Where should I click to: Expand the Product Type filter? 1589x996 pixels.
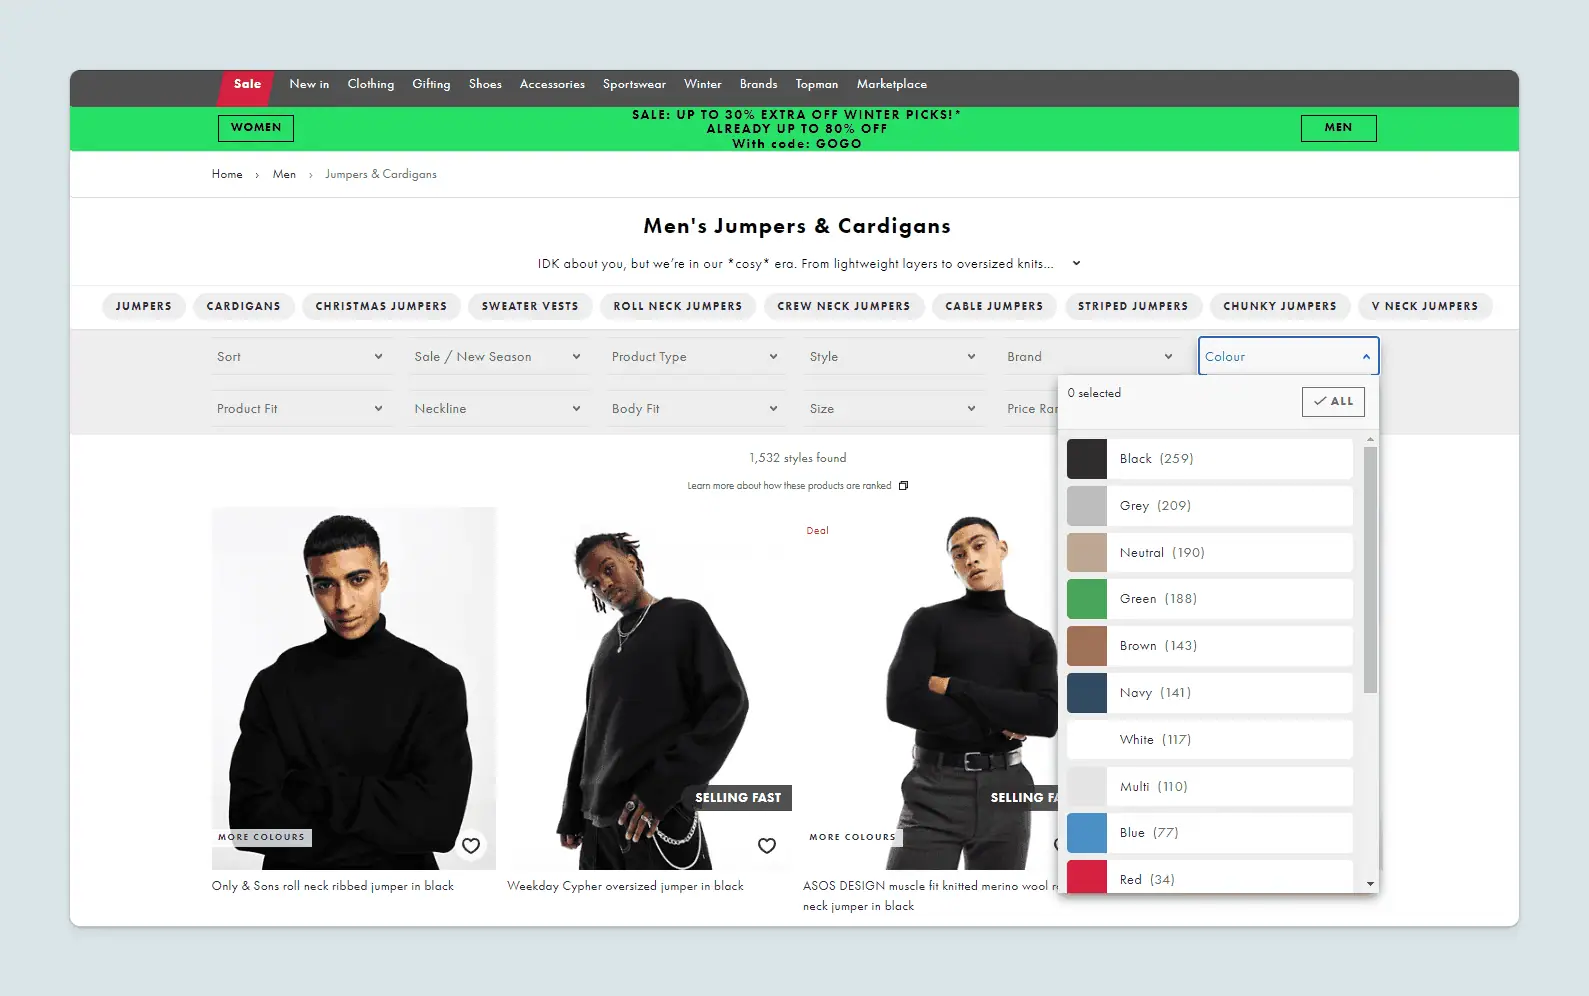click(x=694, y=357)
